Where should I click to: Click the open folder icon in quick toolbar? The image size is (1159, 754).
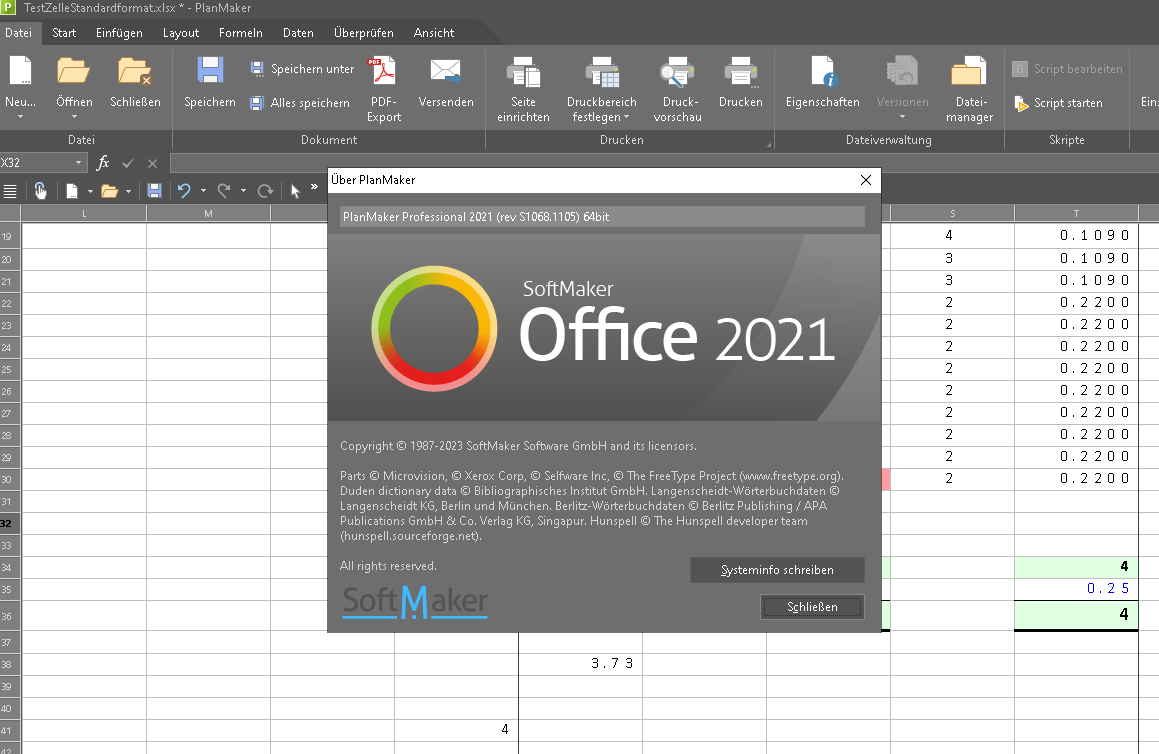coord(109,191)
